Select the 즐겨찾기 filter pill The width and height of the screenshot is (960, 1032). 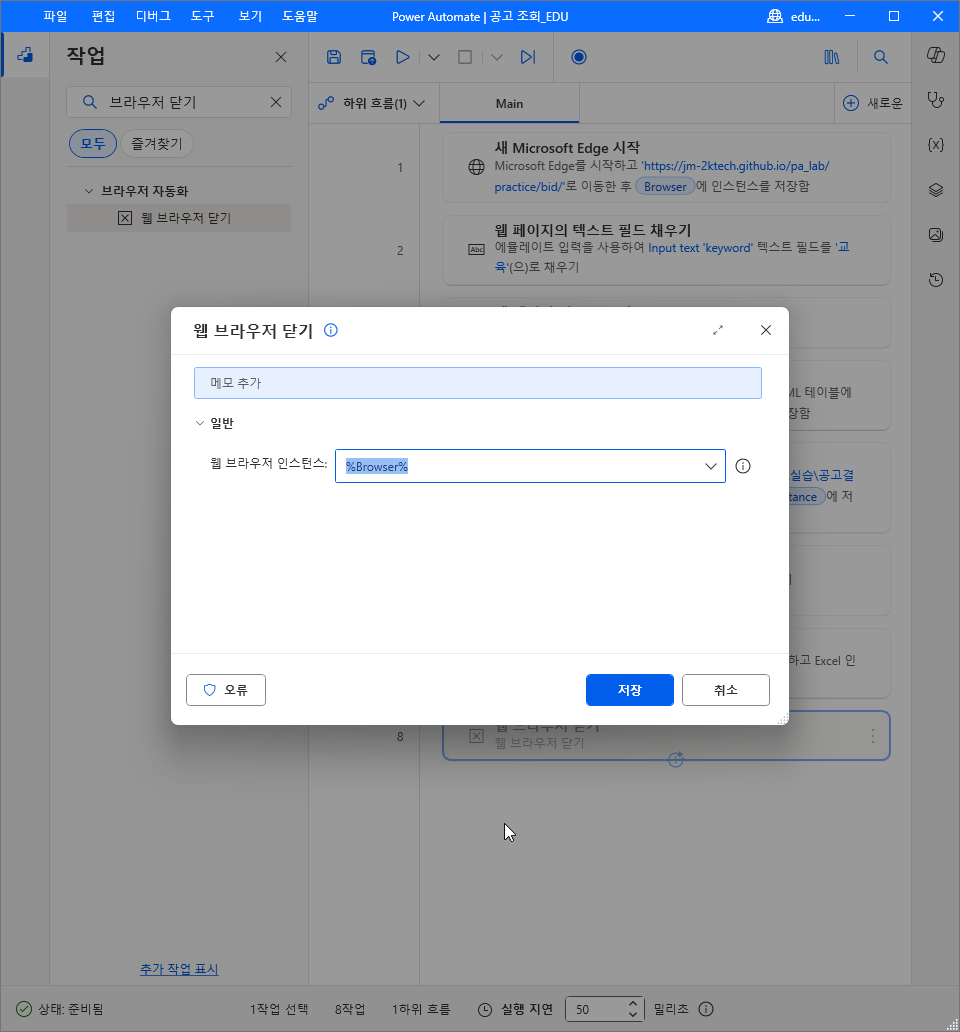click(157, 143)
